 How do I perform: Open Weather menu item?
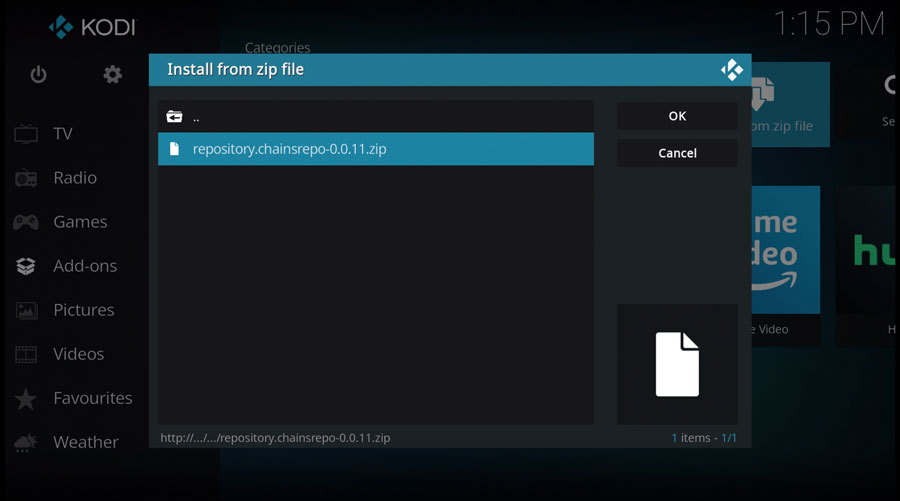(x=86, y=442)
